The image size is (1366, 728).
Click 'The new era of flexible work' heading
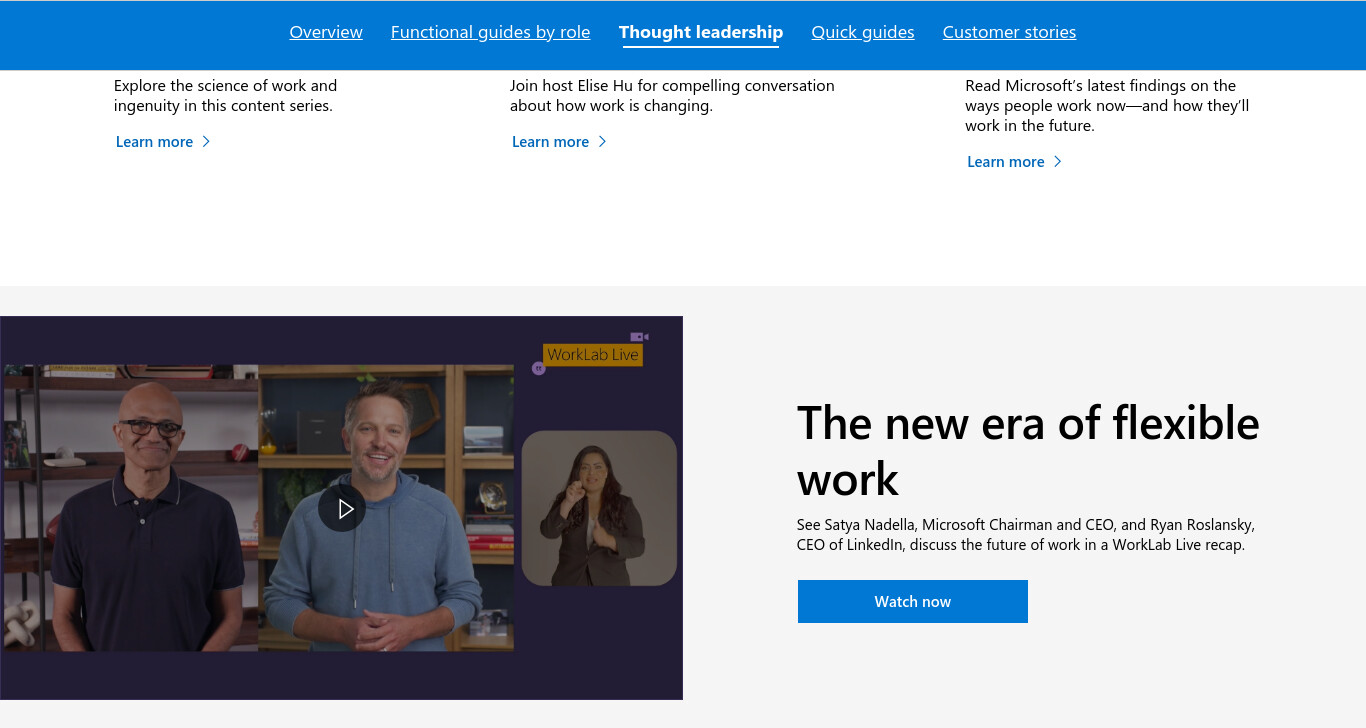tap(1028, 451)
